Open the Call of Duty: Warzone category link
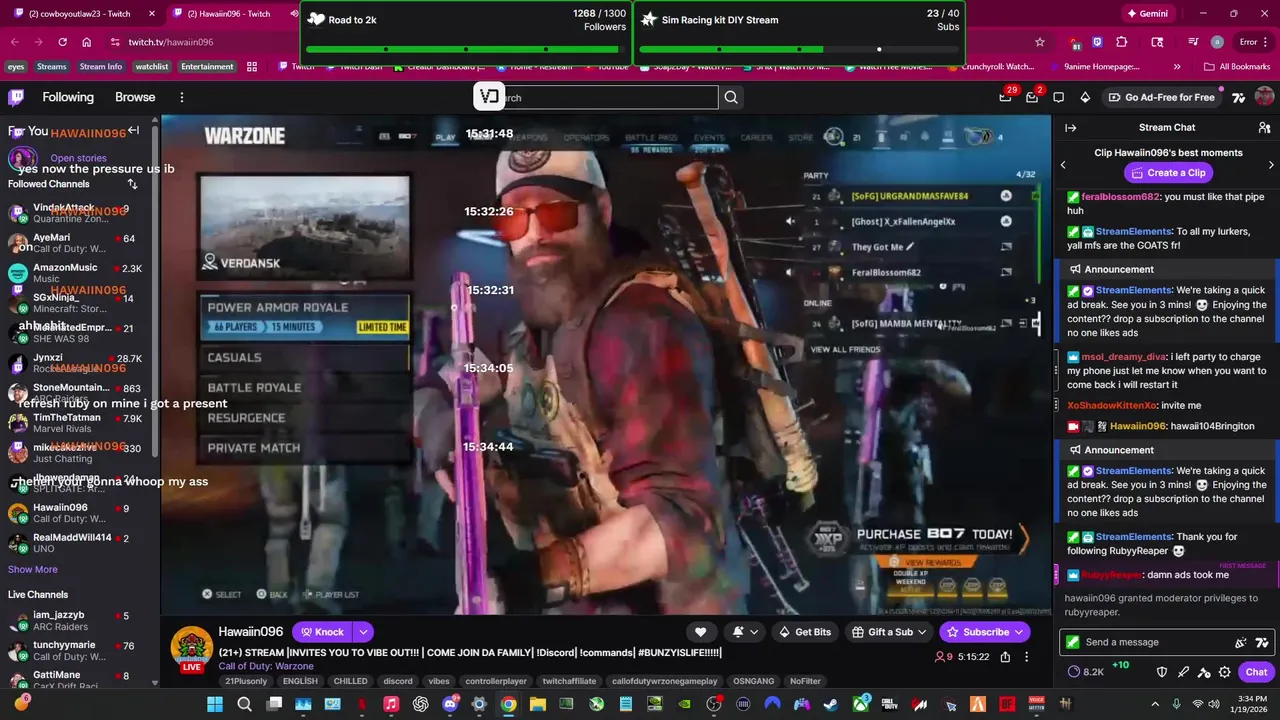The image size is (1280, 720). (266, 666)
